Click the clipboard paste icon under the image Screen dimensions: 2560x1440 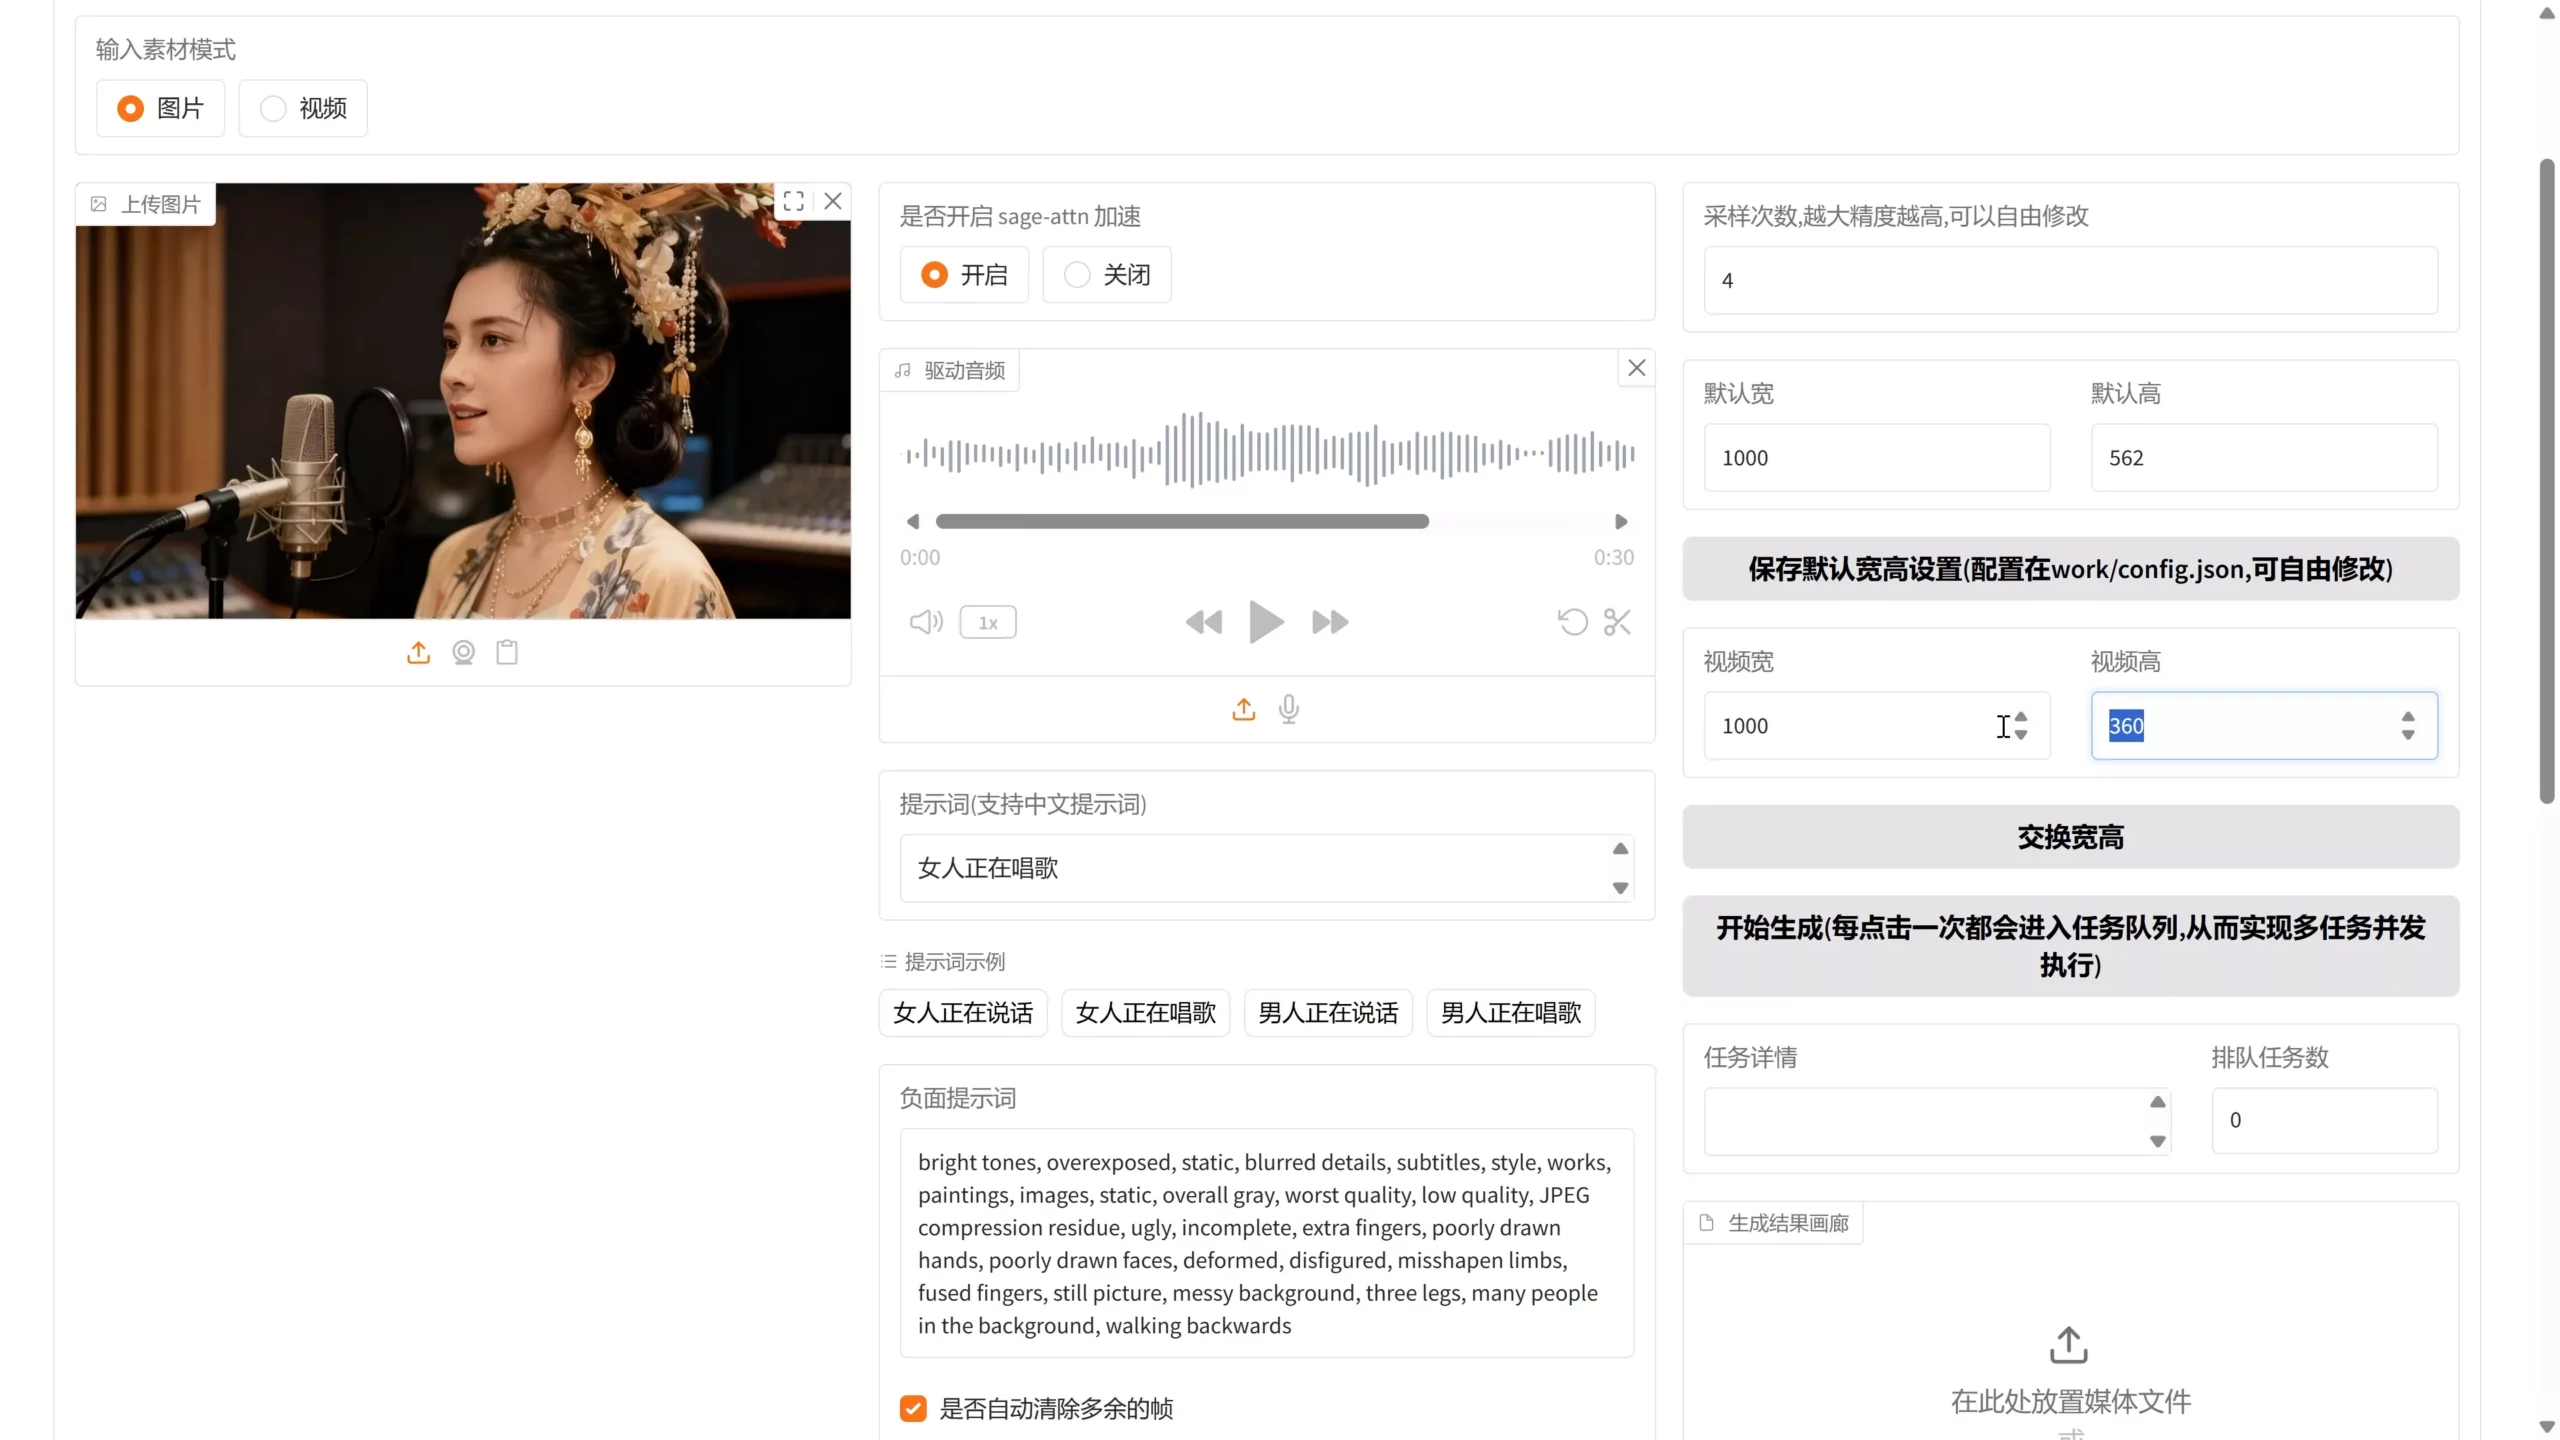point(507,652)
